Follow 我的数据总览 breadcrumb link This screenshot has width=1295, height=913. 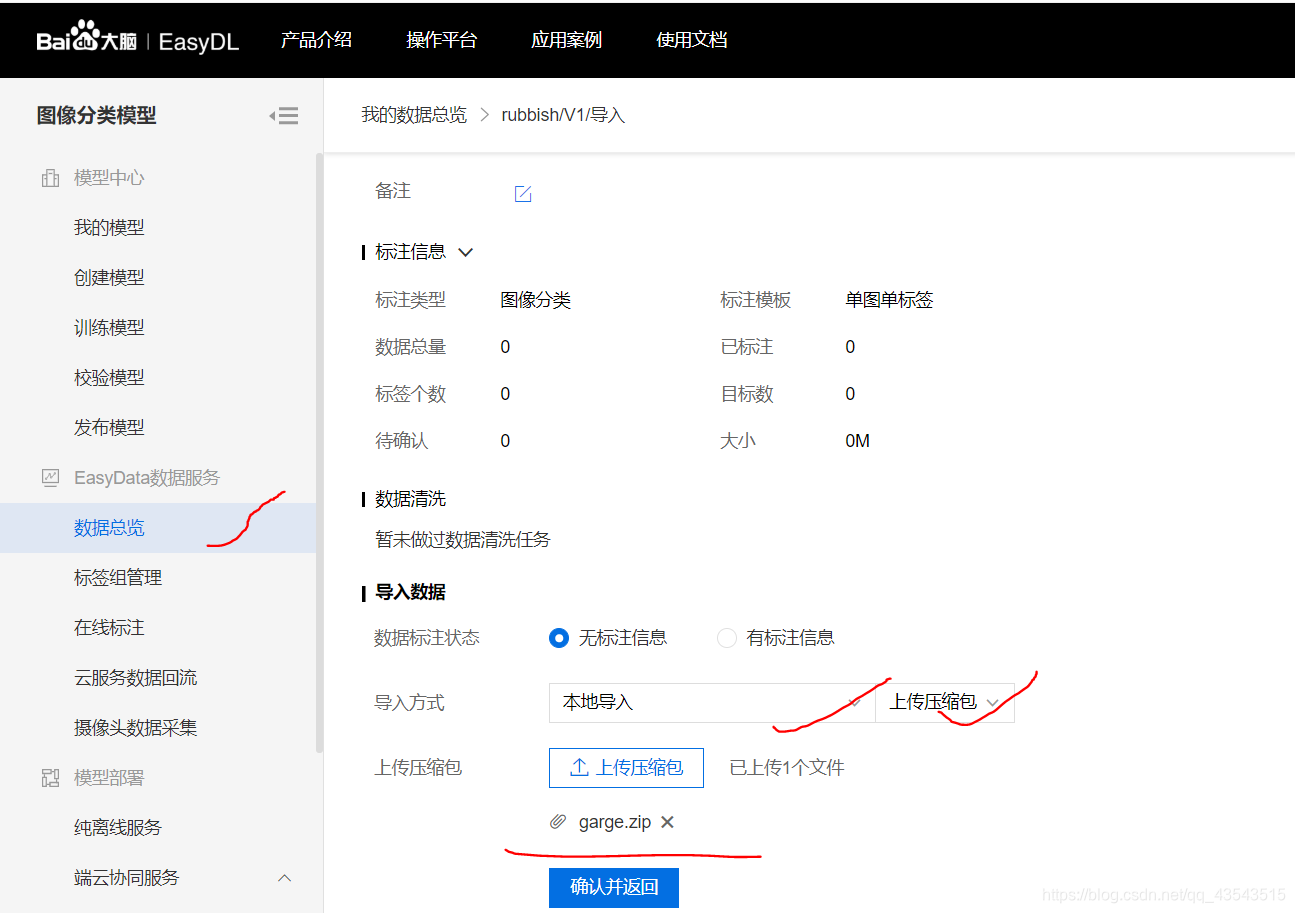click(x=414, y=115)
